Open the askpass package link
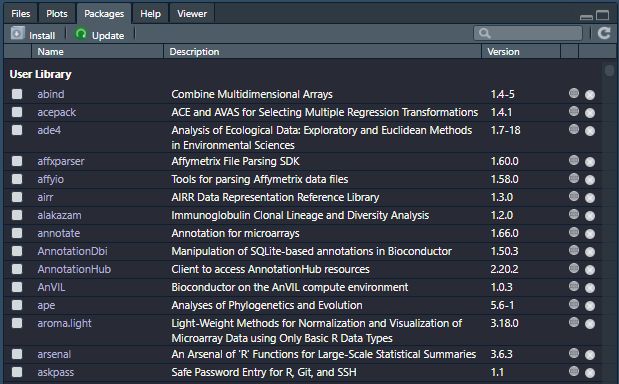619x384 pixels. click(x=56, y=372)
